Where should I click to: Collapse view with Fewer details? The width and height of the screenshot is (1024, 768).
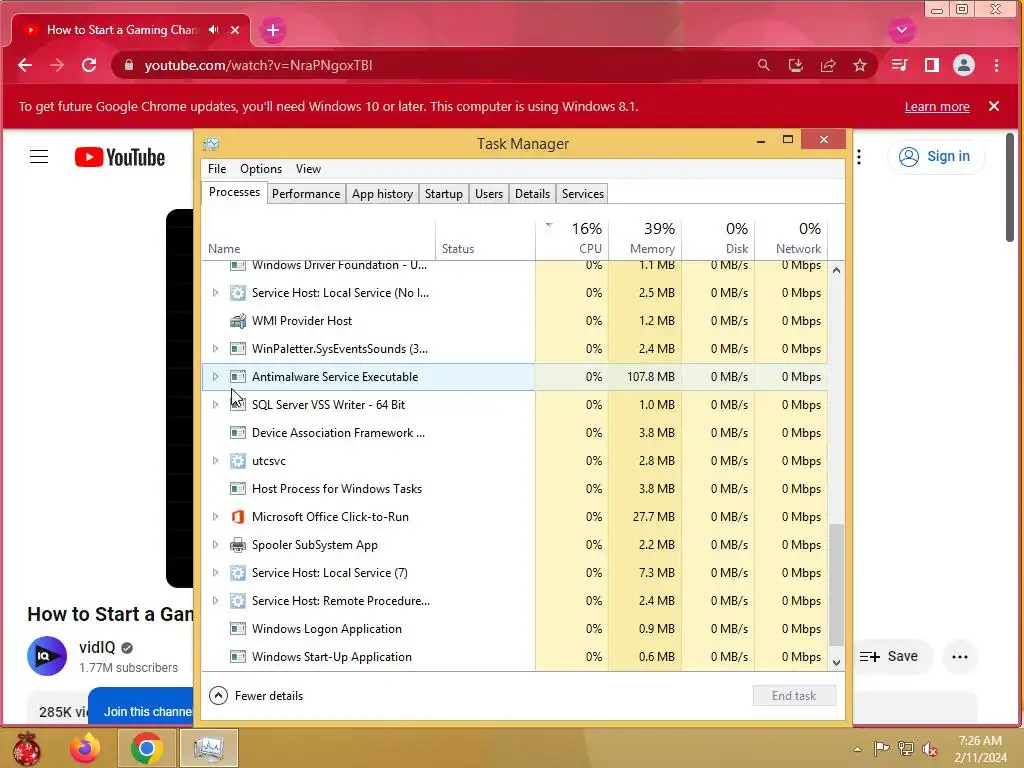pos(256,696)
